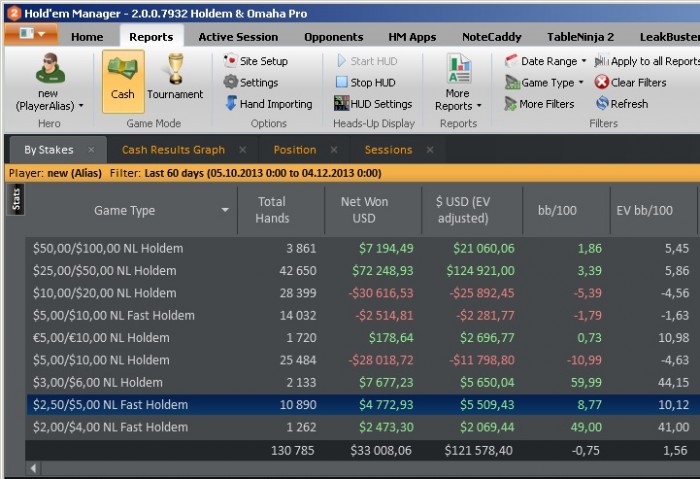Switch to the Active Session ribbon tab
Screen dimensions: 700x479
(x=238, y=36)
